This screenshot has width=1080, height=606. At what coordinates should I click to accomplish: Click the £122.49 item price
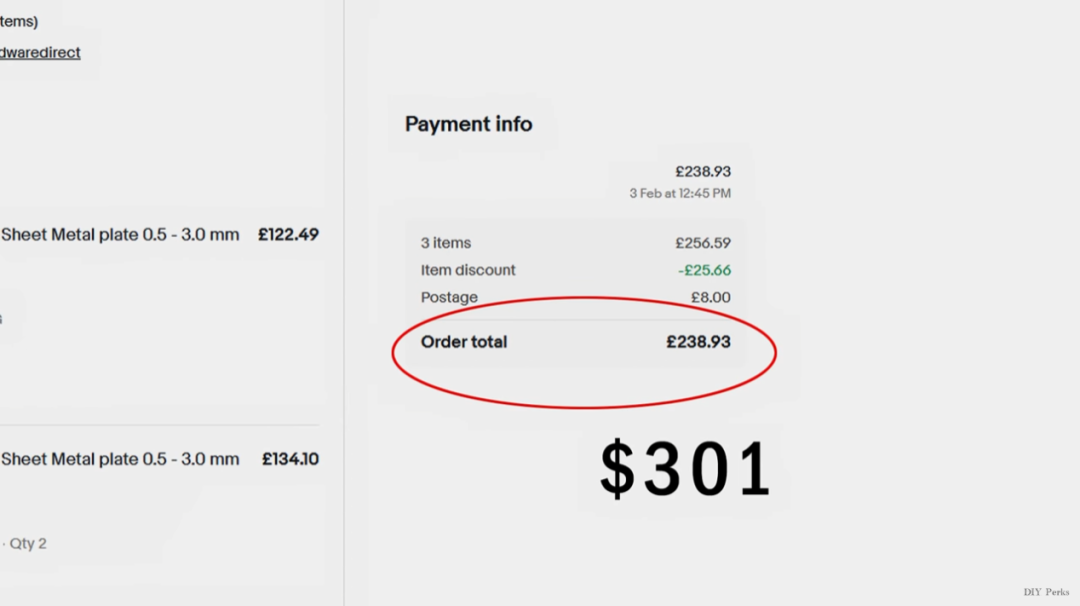tap(288, 235)
